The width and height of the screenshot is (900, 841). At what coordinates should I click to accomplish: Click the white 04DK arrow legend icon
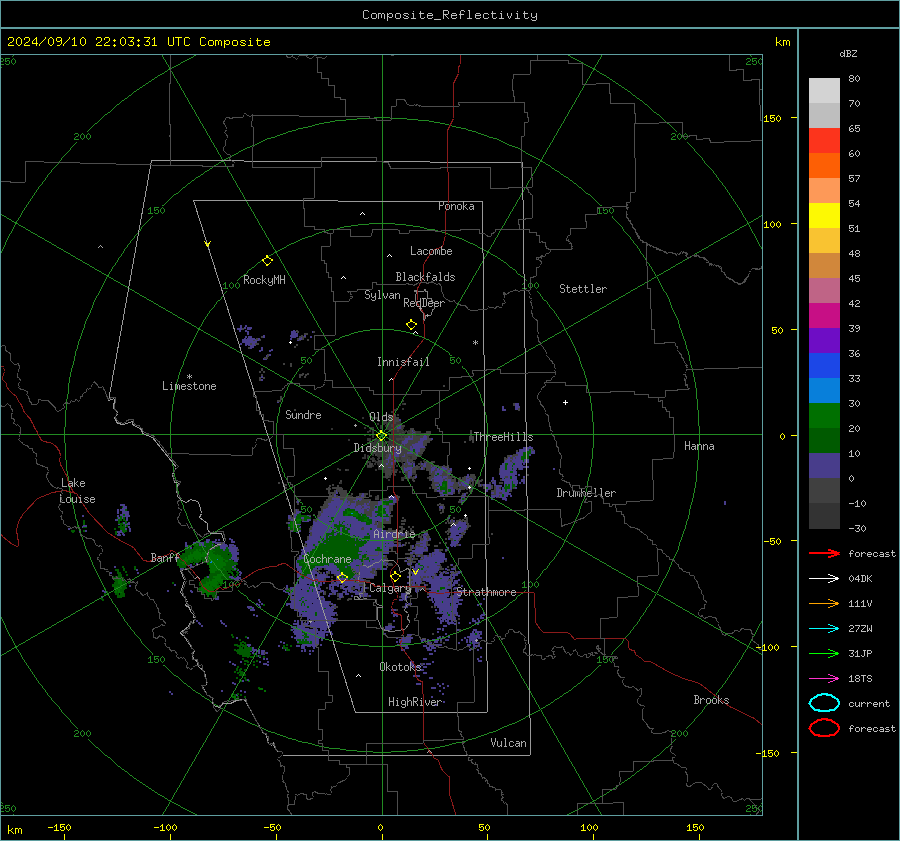(x=824, y=579)
